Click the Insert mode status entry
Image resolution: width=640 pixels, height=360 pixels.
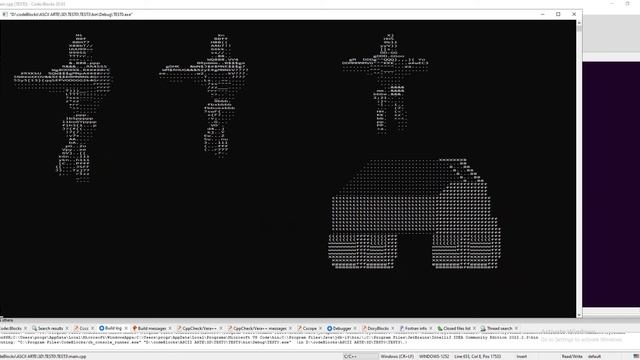tap(522, 356)
